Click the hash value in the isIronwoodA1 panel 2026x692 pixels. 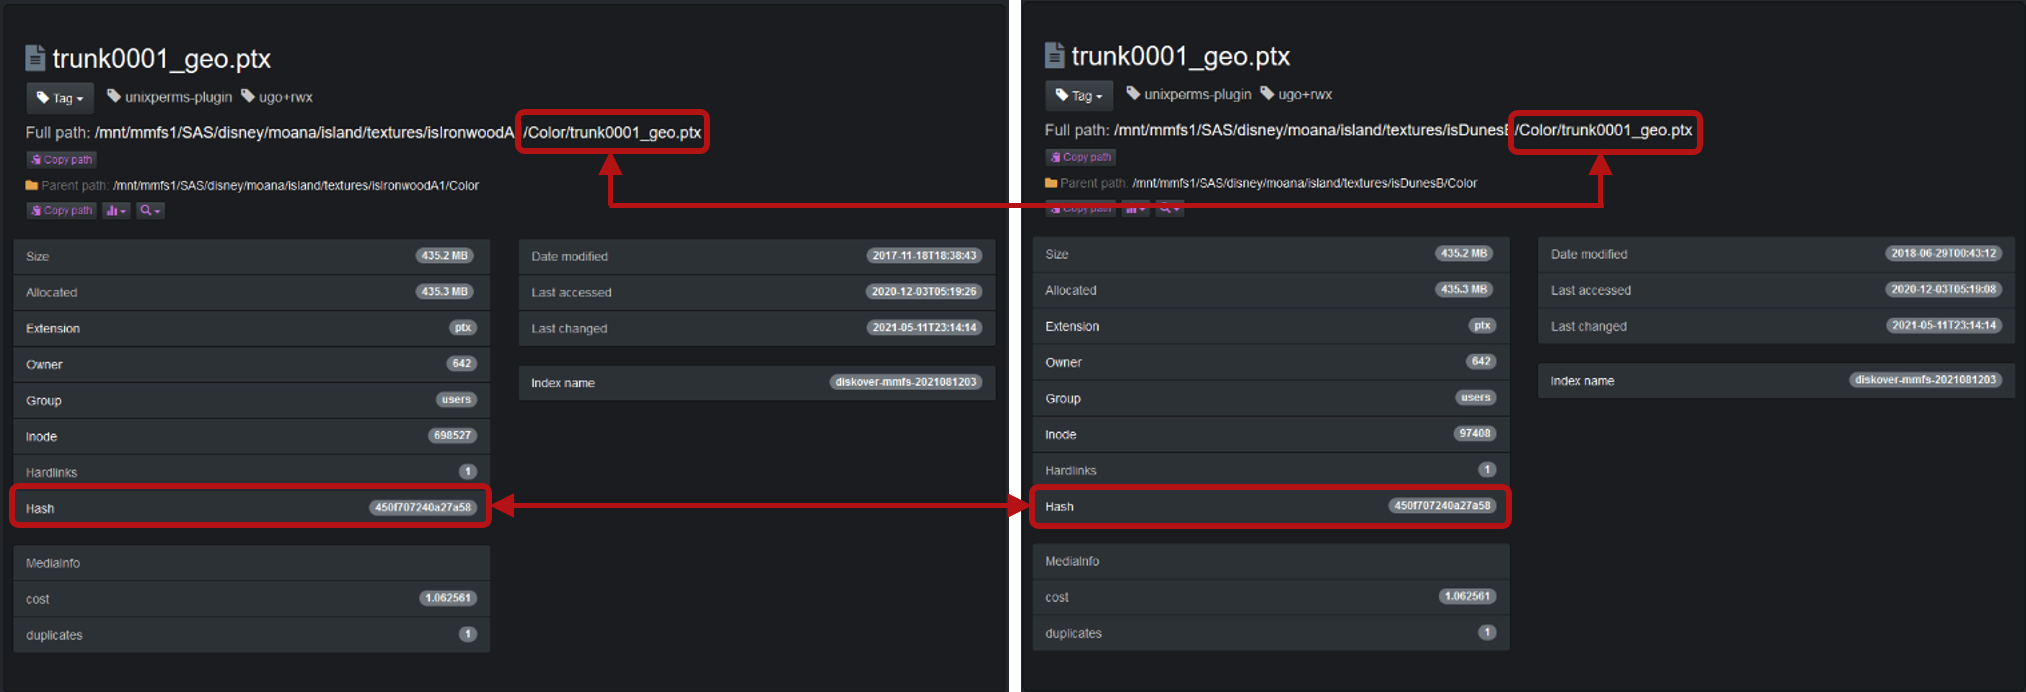coord(423,508)
